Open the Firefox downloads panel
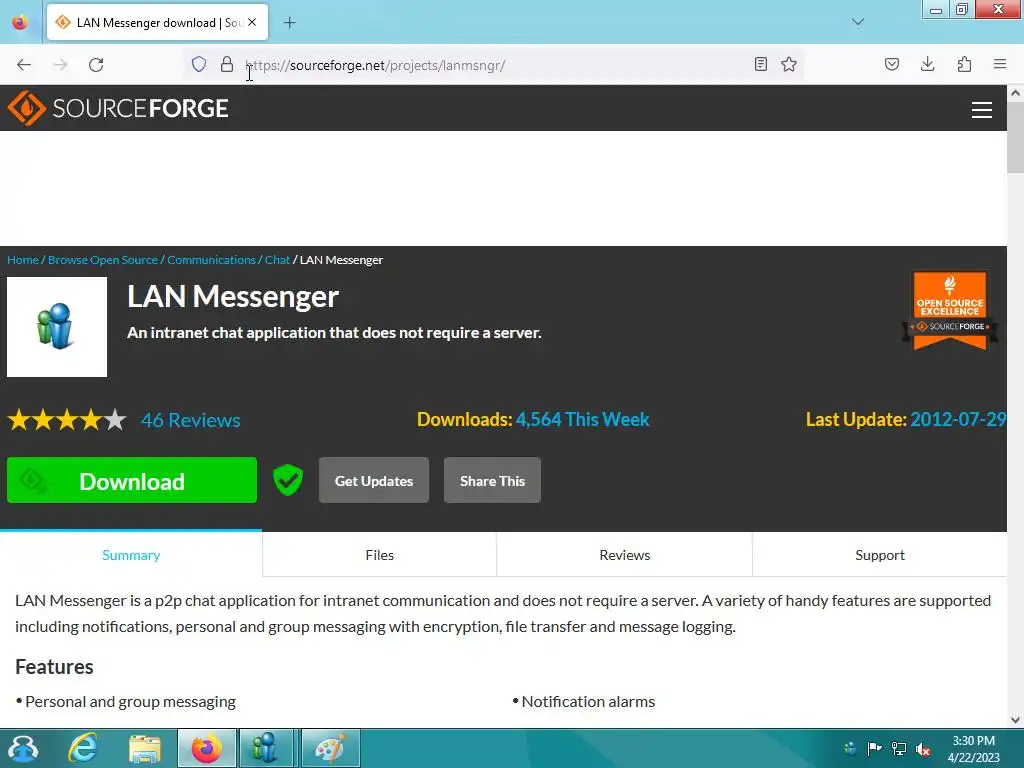 (x=927, y=64)
